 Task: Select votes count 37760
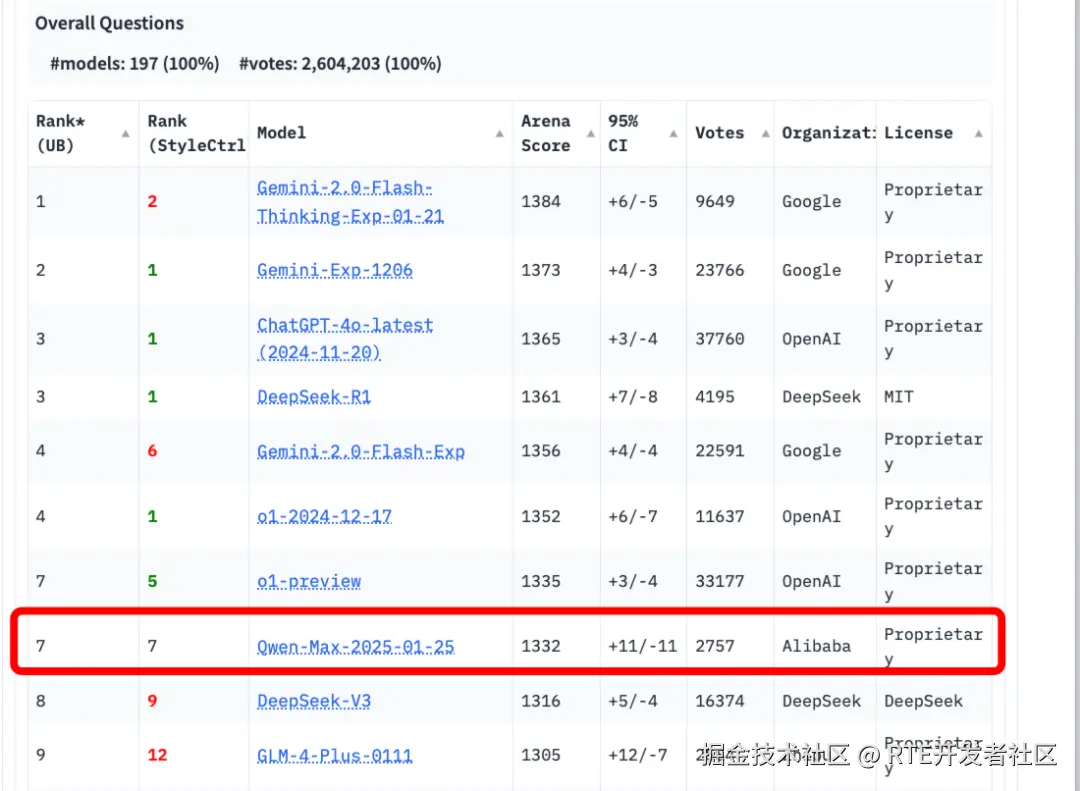coord(720,339)
